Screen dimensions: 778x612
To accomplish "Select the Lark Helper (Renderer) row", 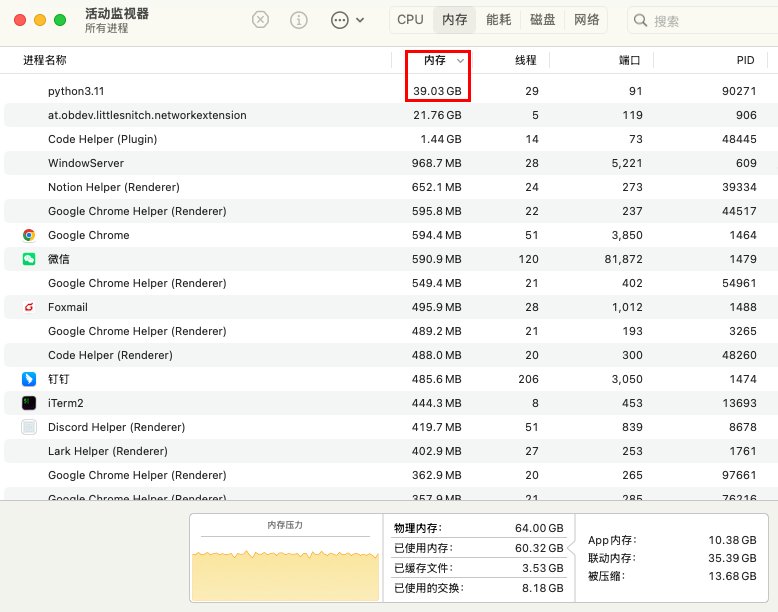I will (x=389, y=451).
